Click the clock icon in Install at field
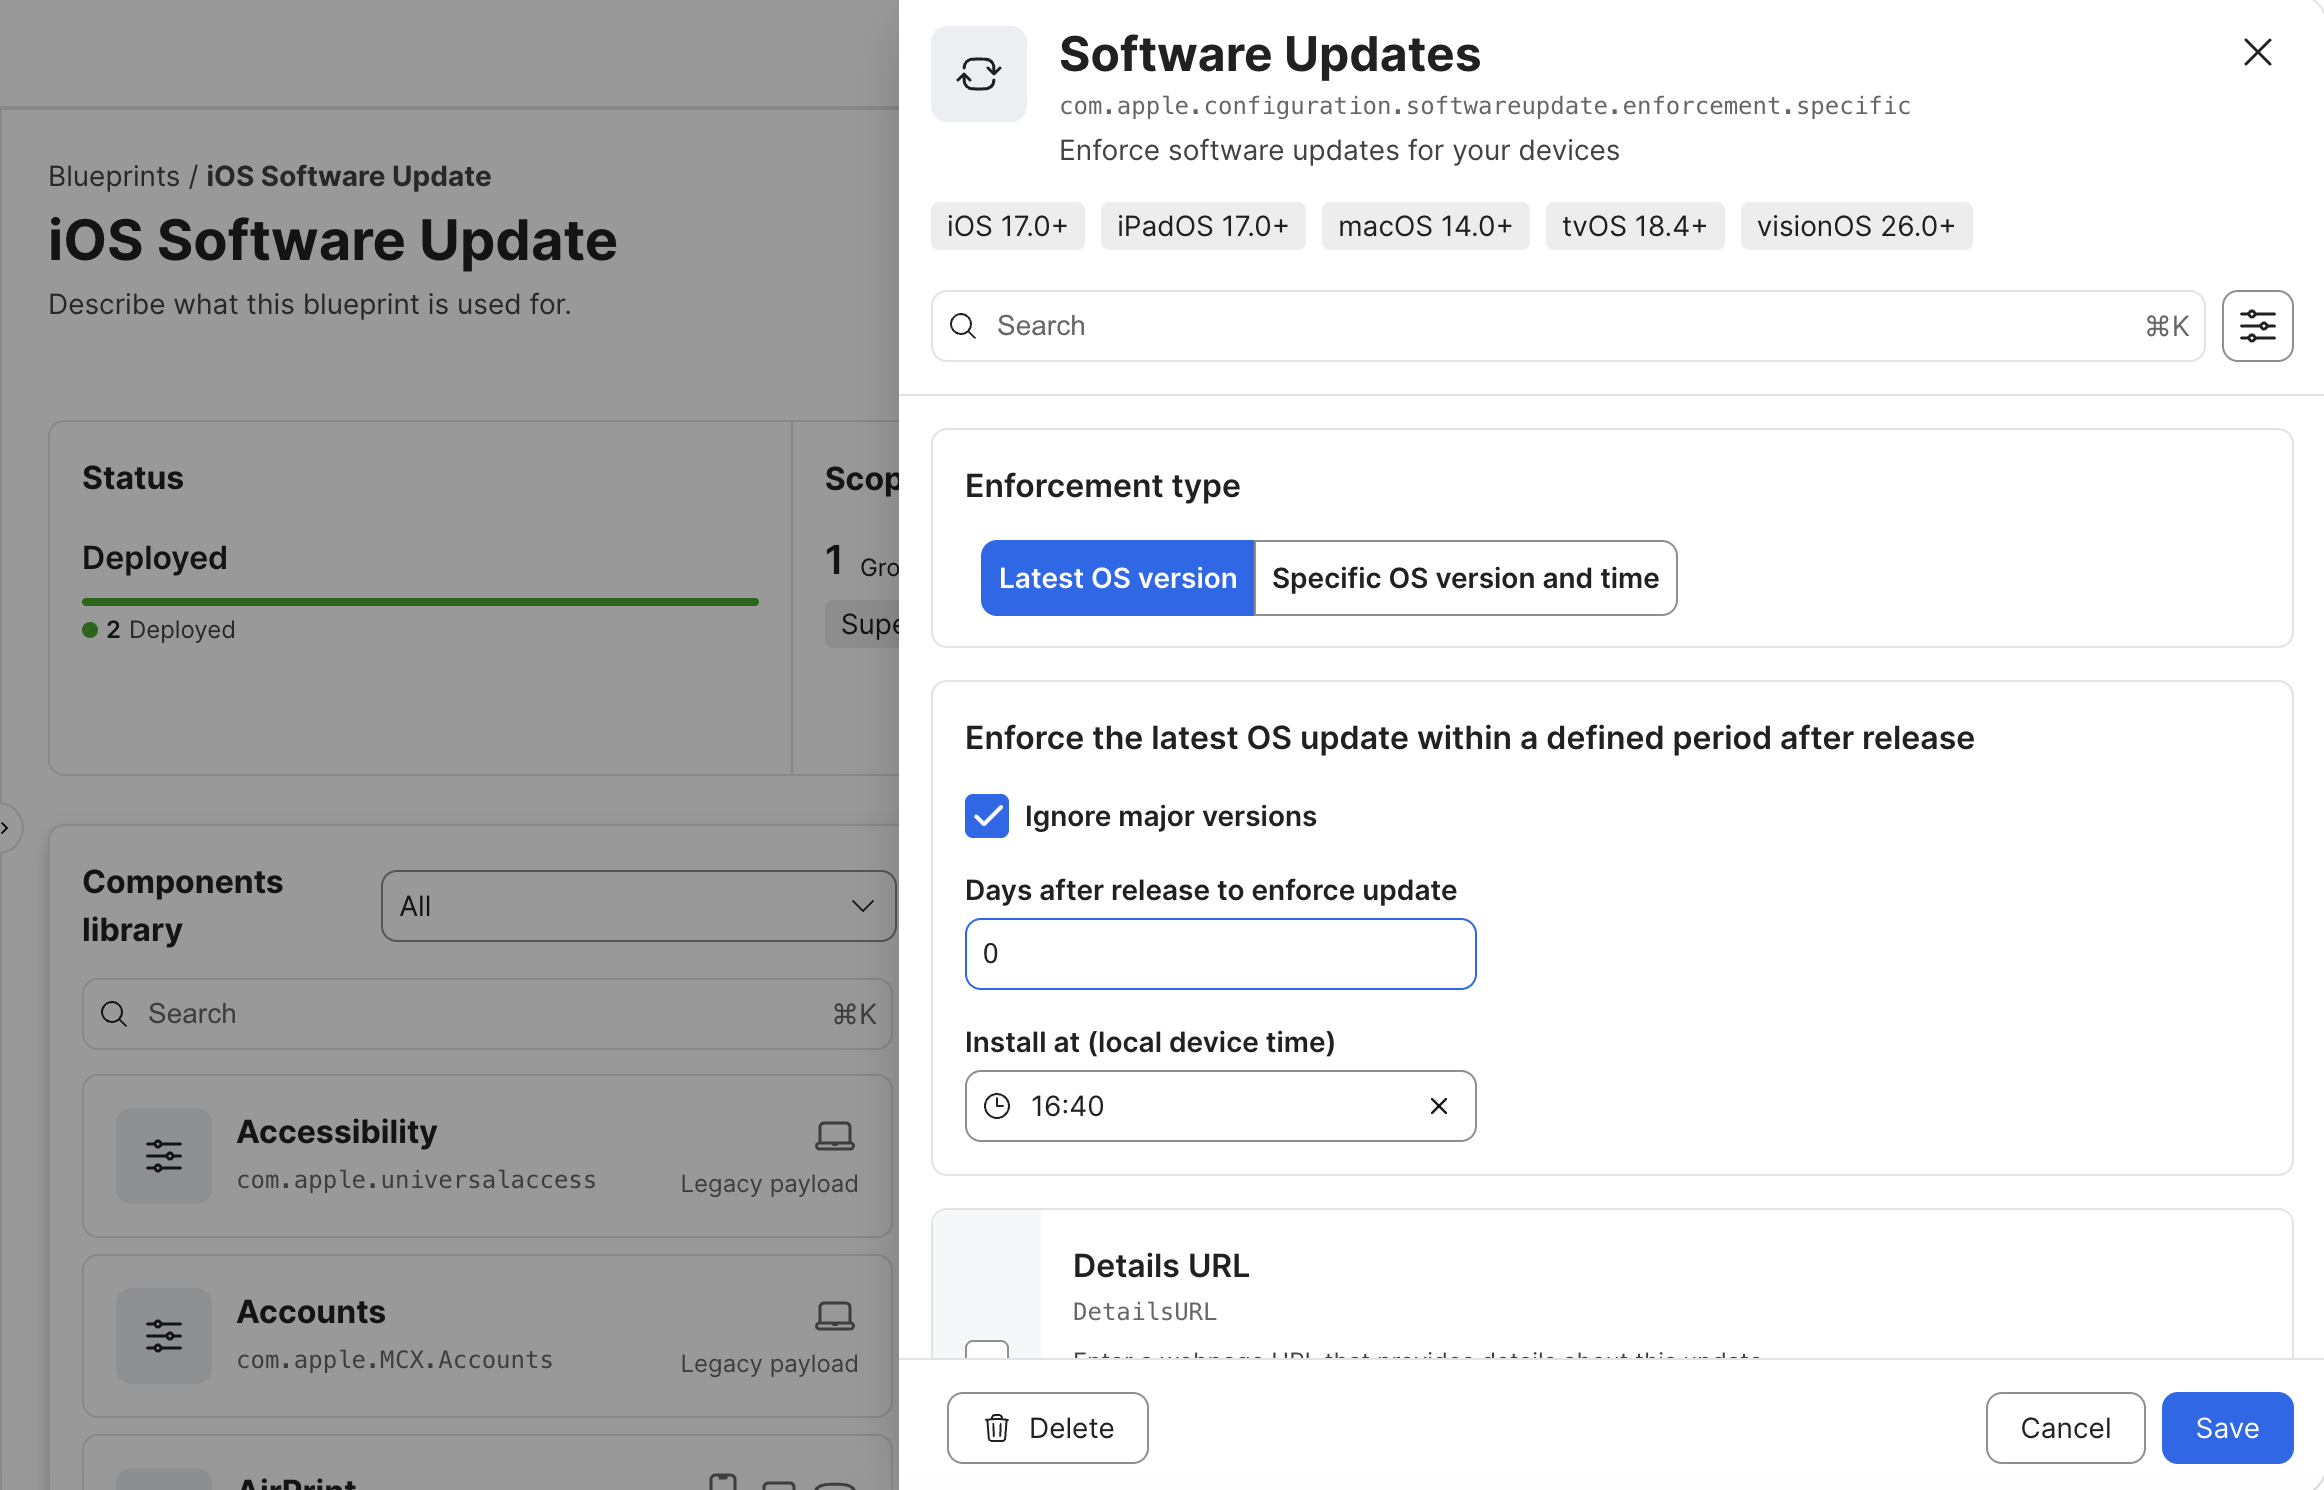 pos(997,1106)
